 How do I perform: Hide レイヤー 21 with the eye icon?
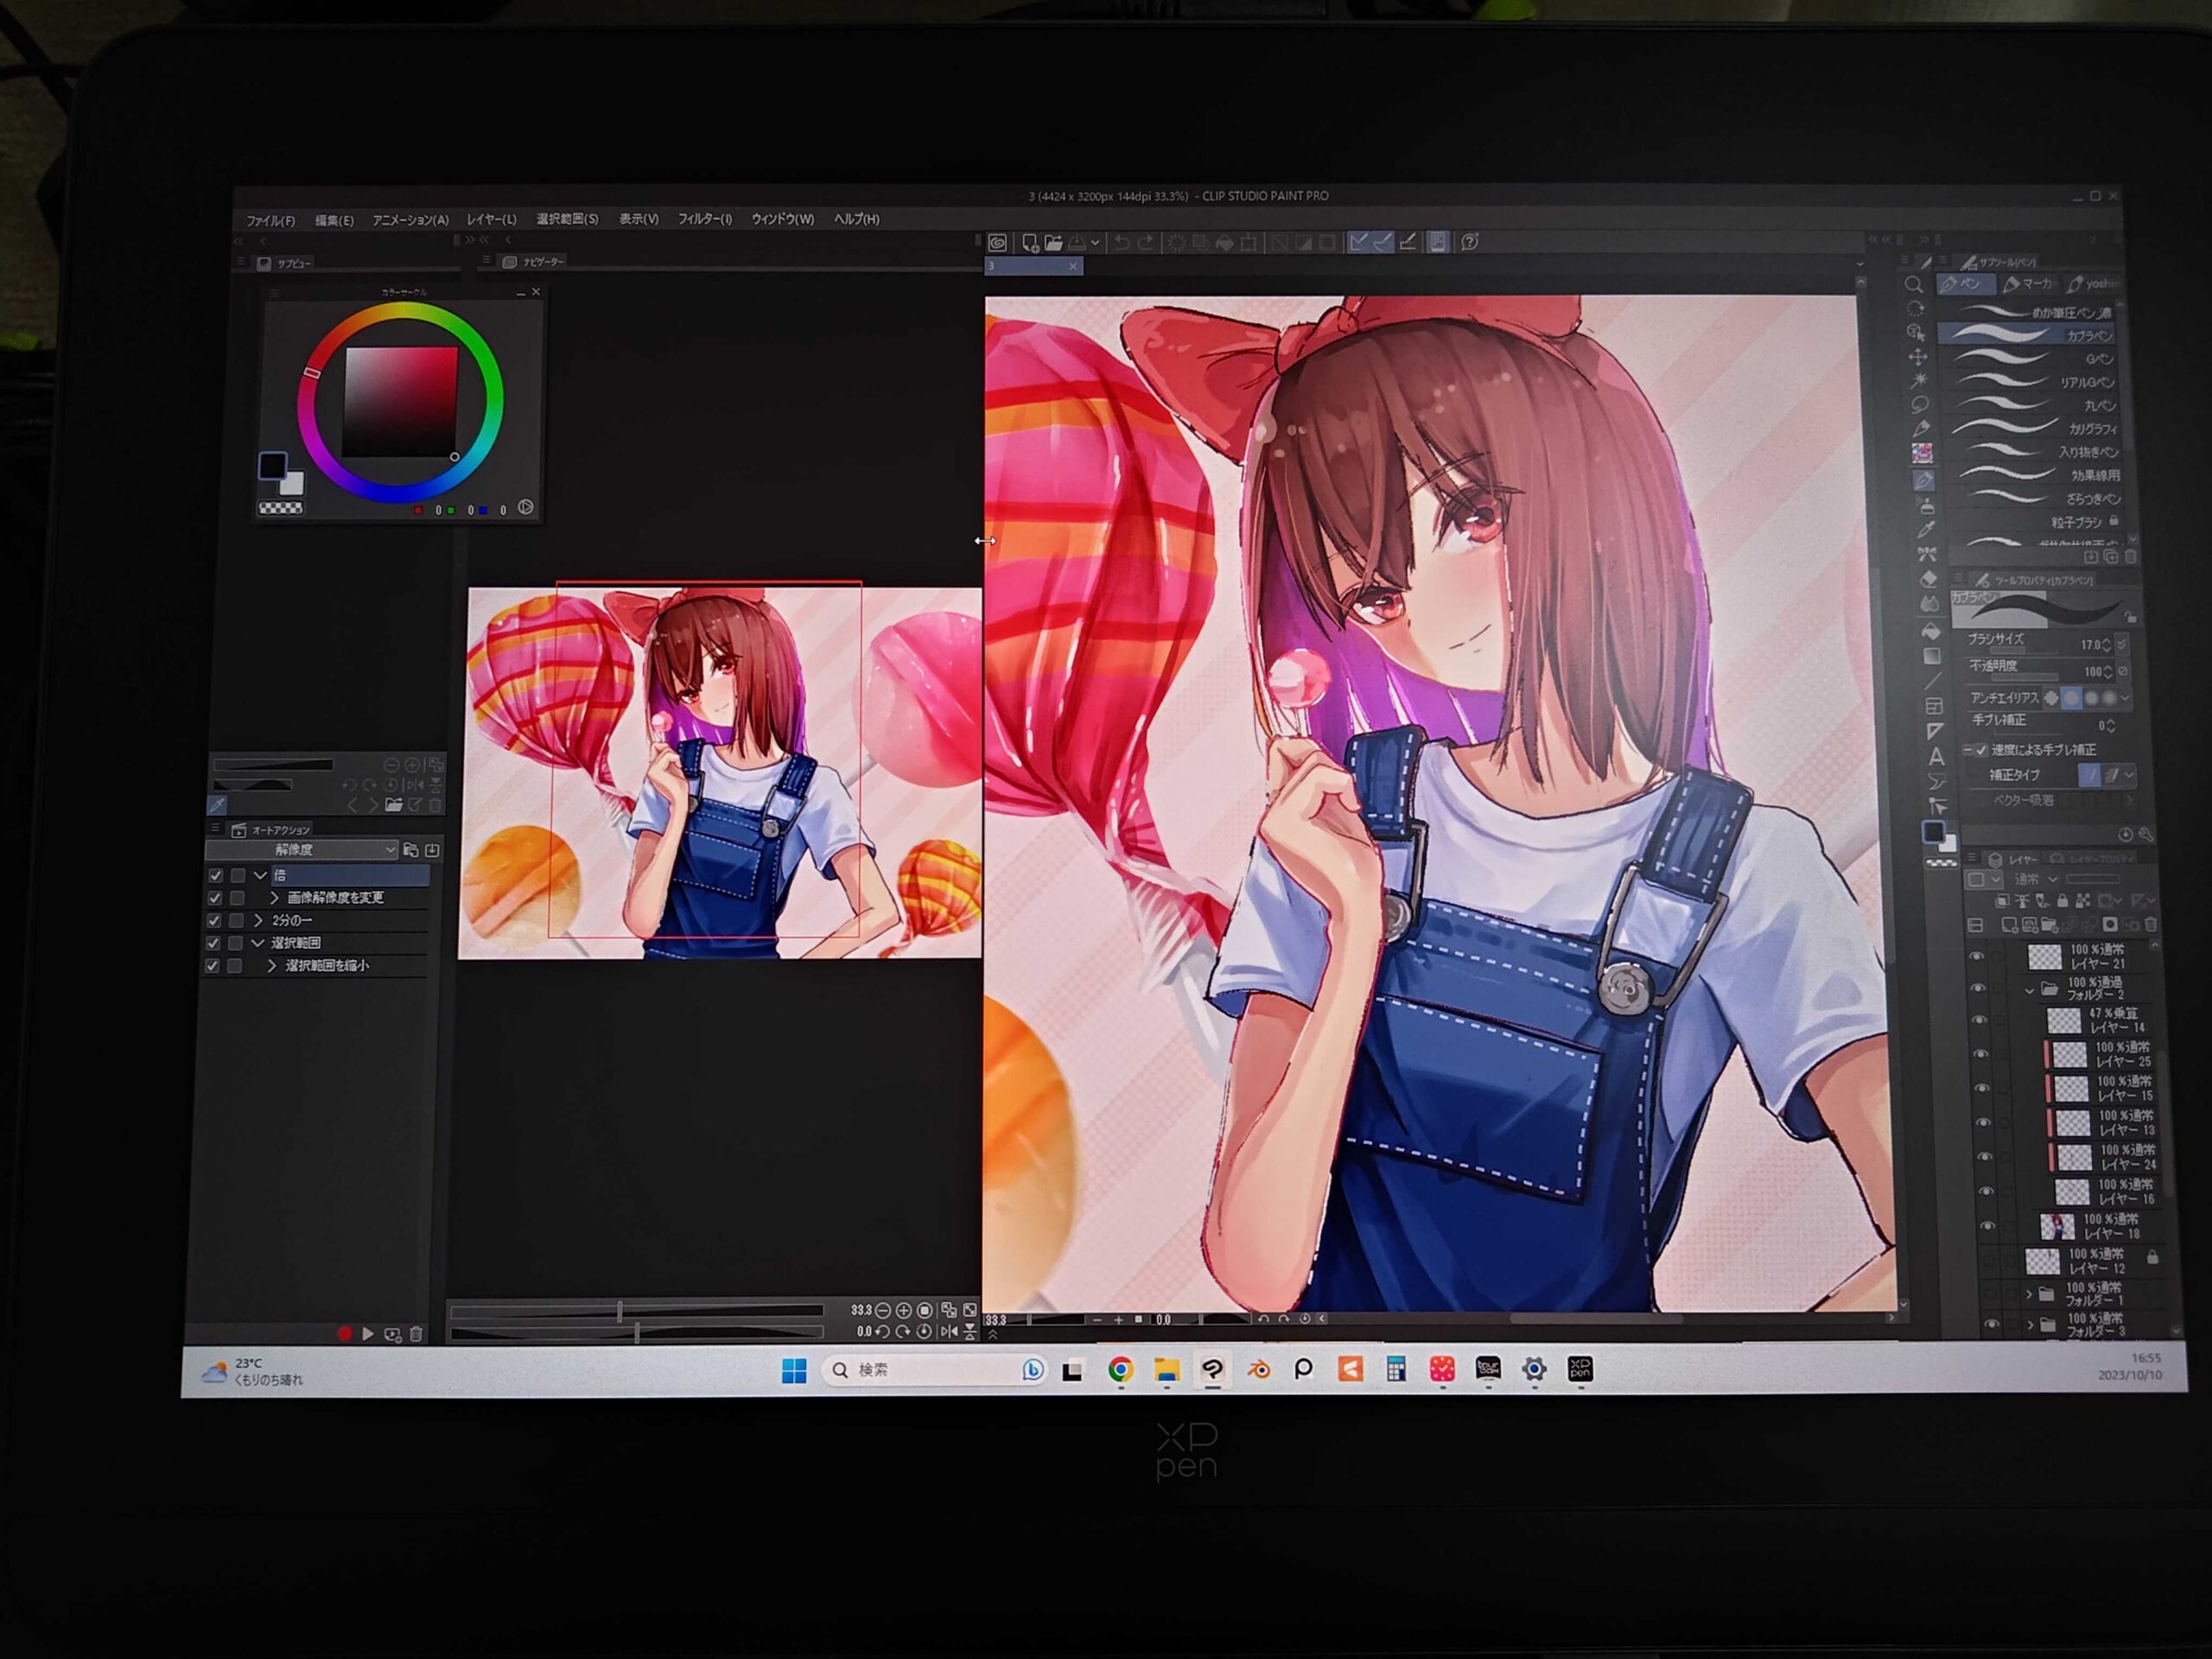pos(1976,957)
